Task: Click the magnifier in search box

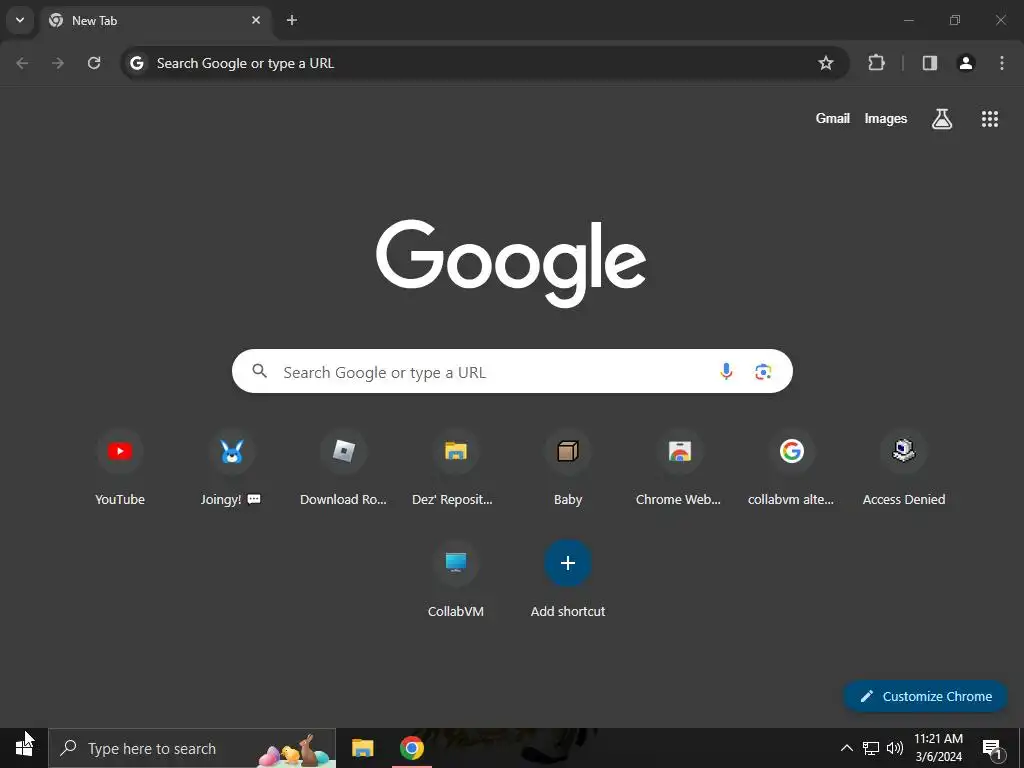Action: coord(260,371)
